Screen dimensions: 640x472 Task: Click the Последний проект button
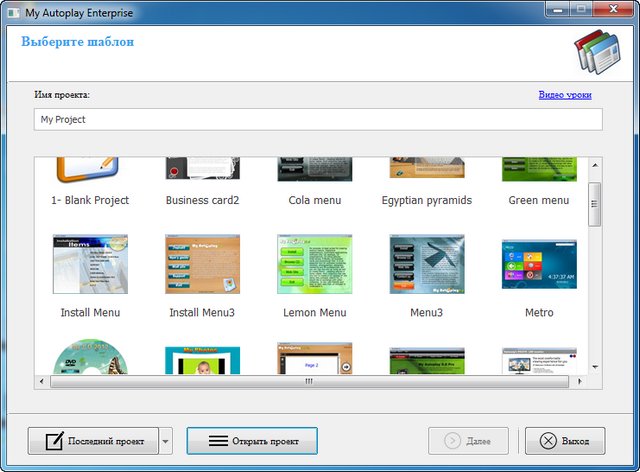pyautogui.click(x=93, y=441)
